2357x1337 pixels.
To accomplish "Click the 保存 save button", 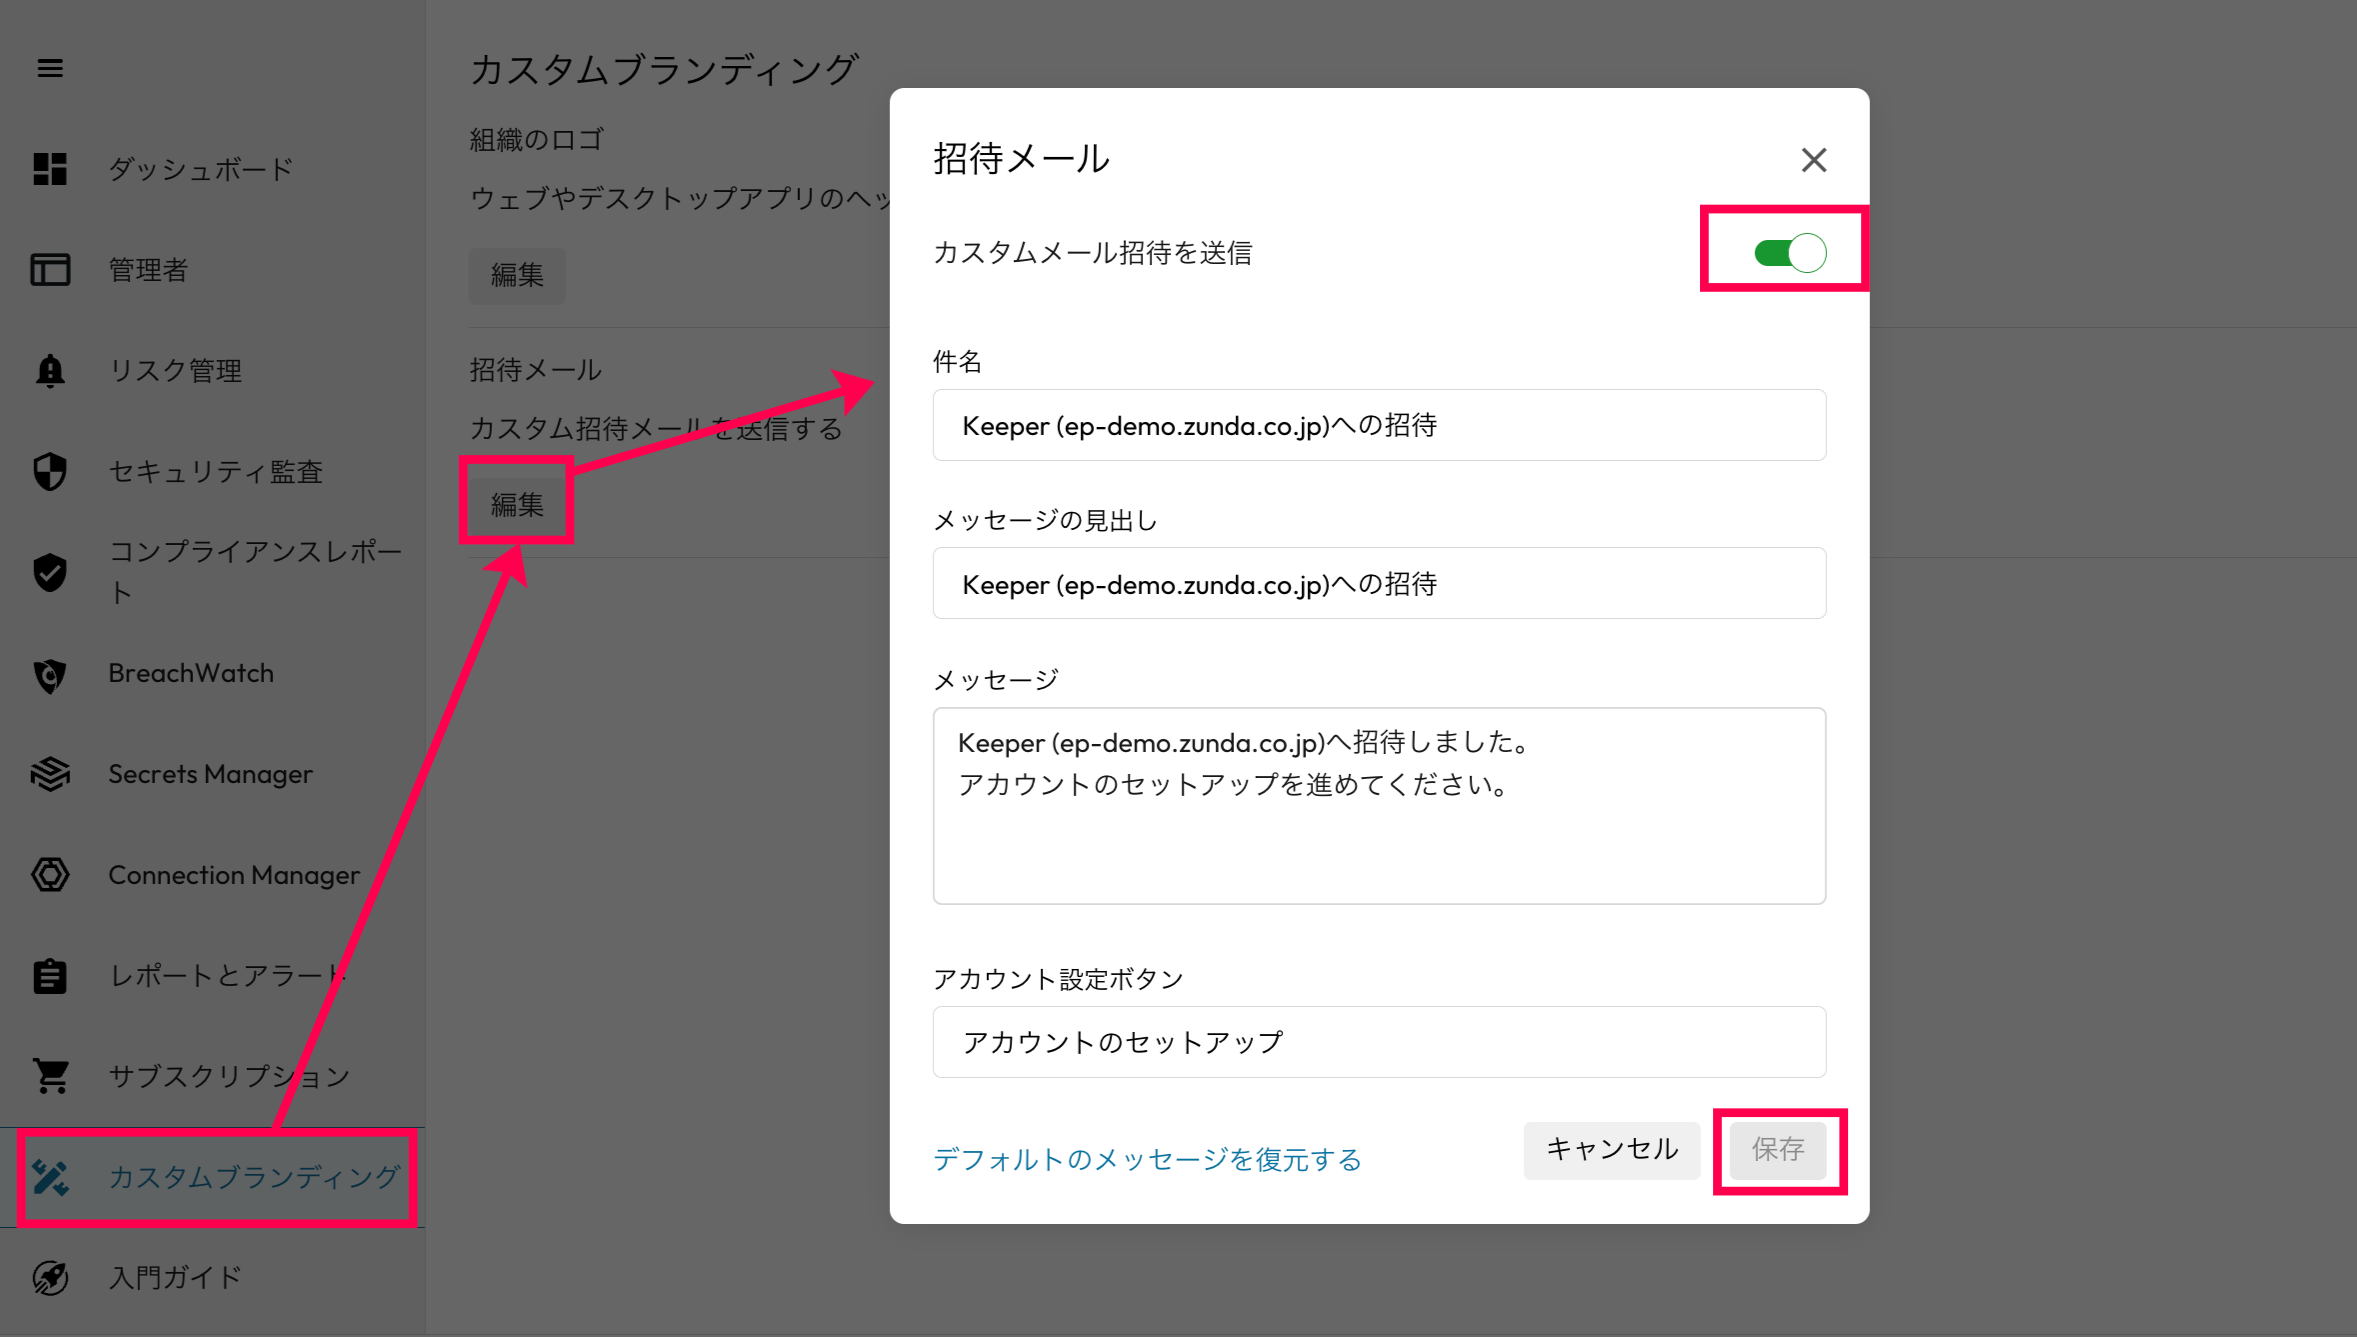I will (x=1778, y=1150).
